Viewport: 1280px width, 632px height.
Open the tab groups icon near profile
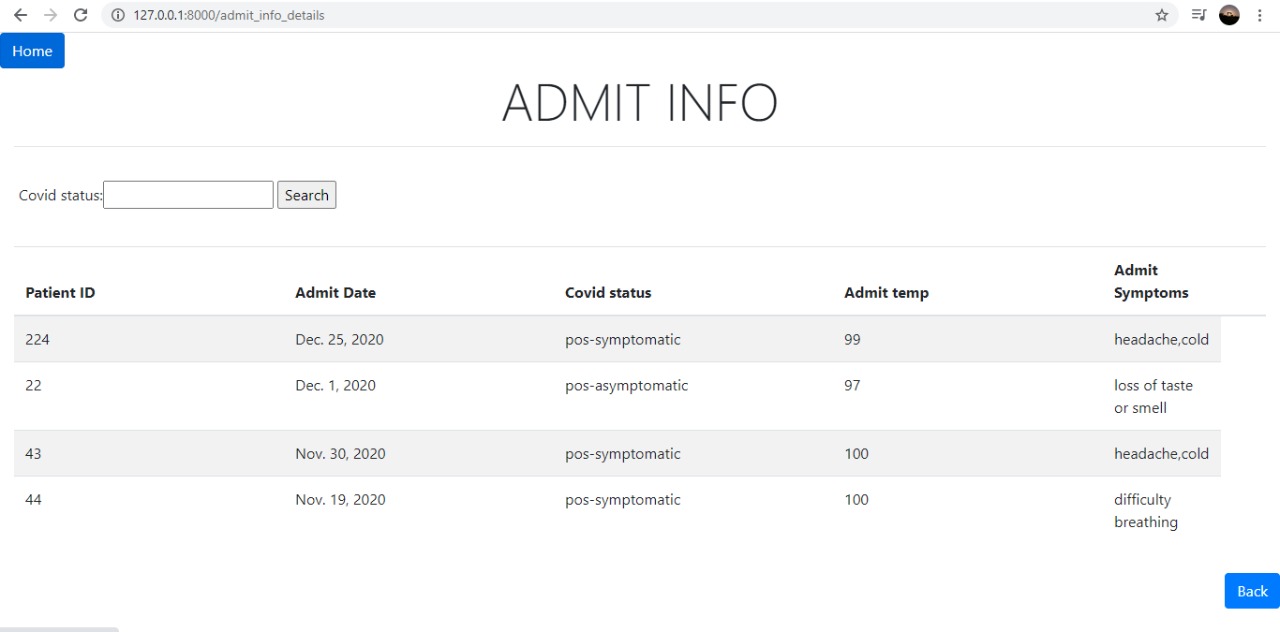pos(1197,15)
